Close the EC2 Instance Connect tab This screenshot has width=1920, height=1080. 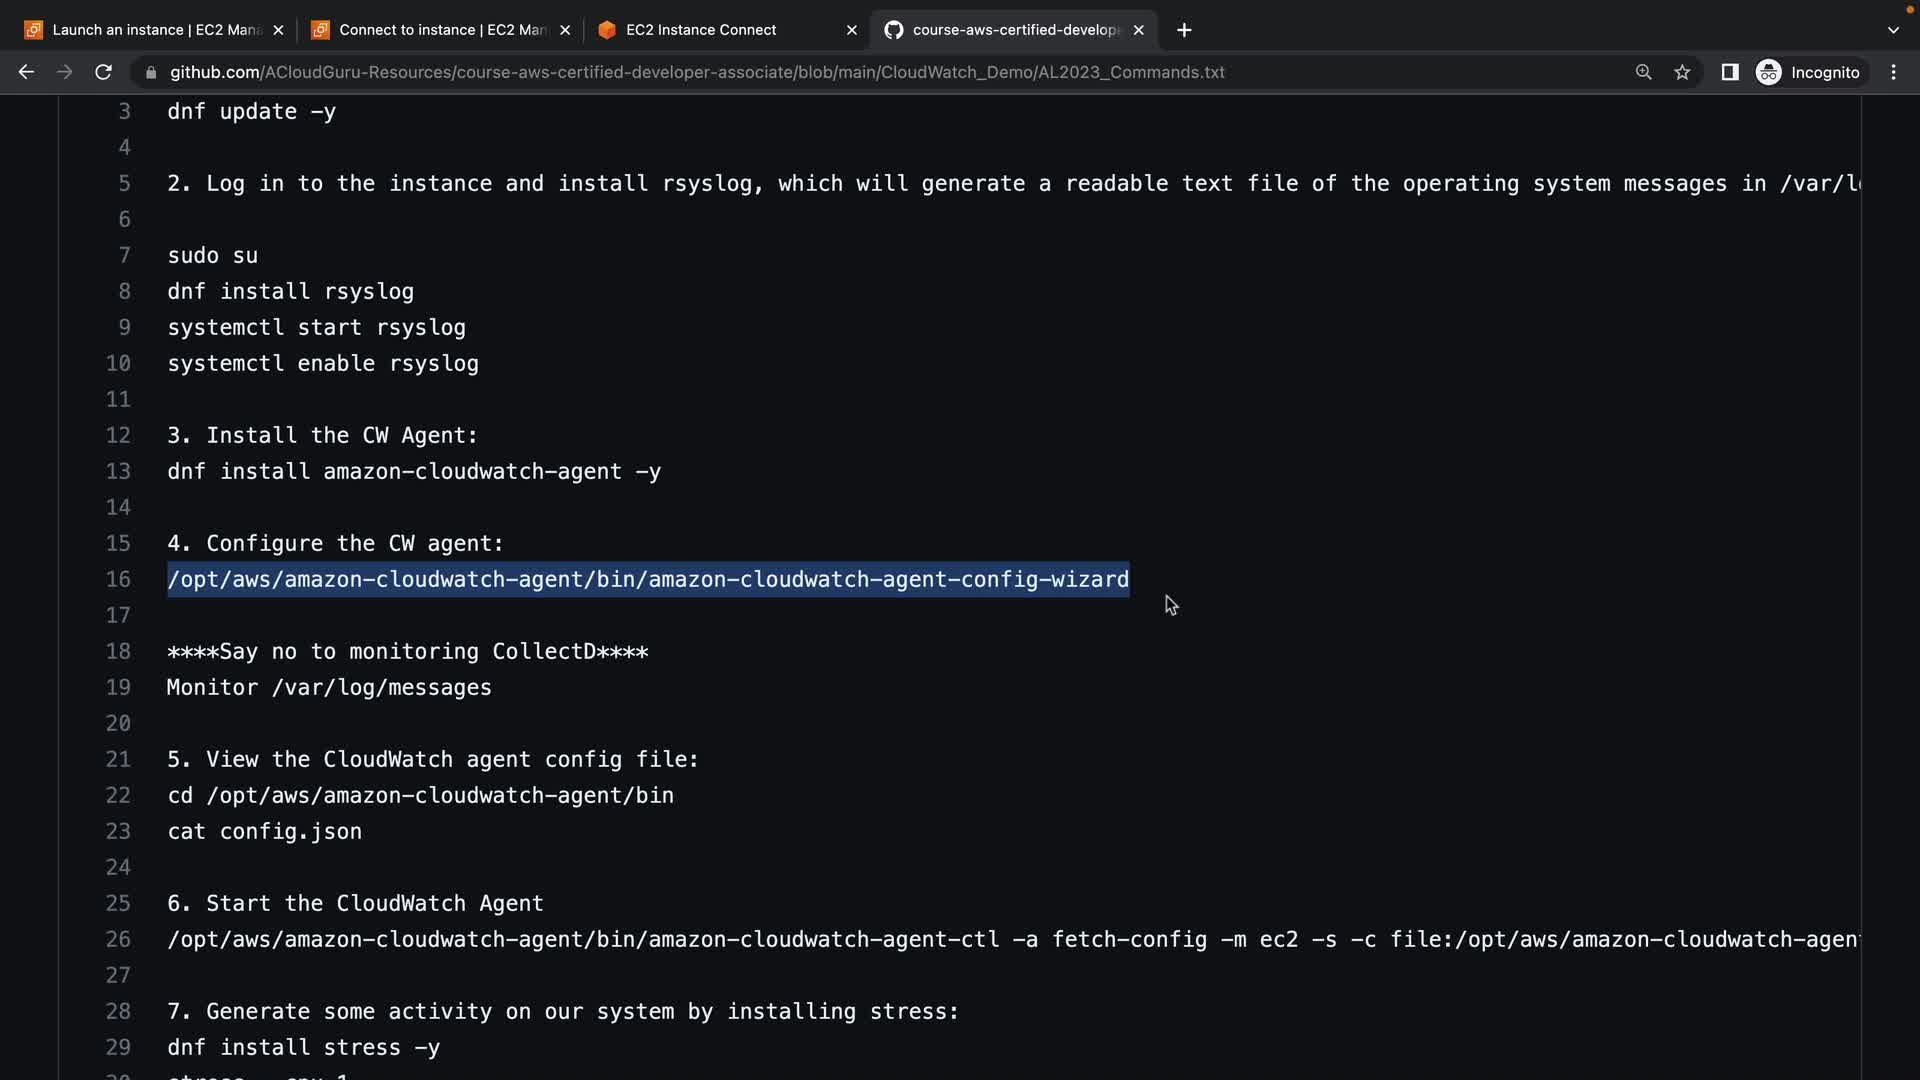point(852,30)
